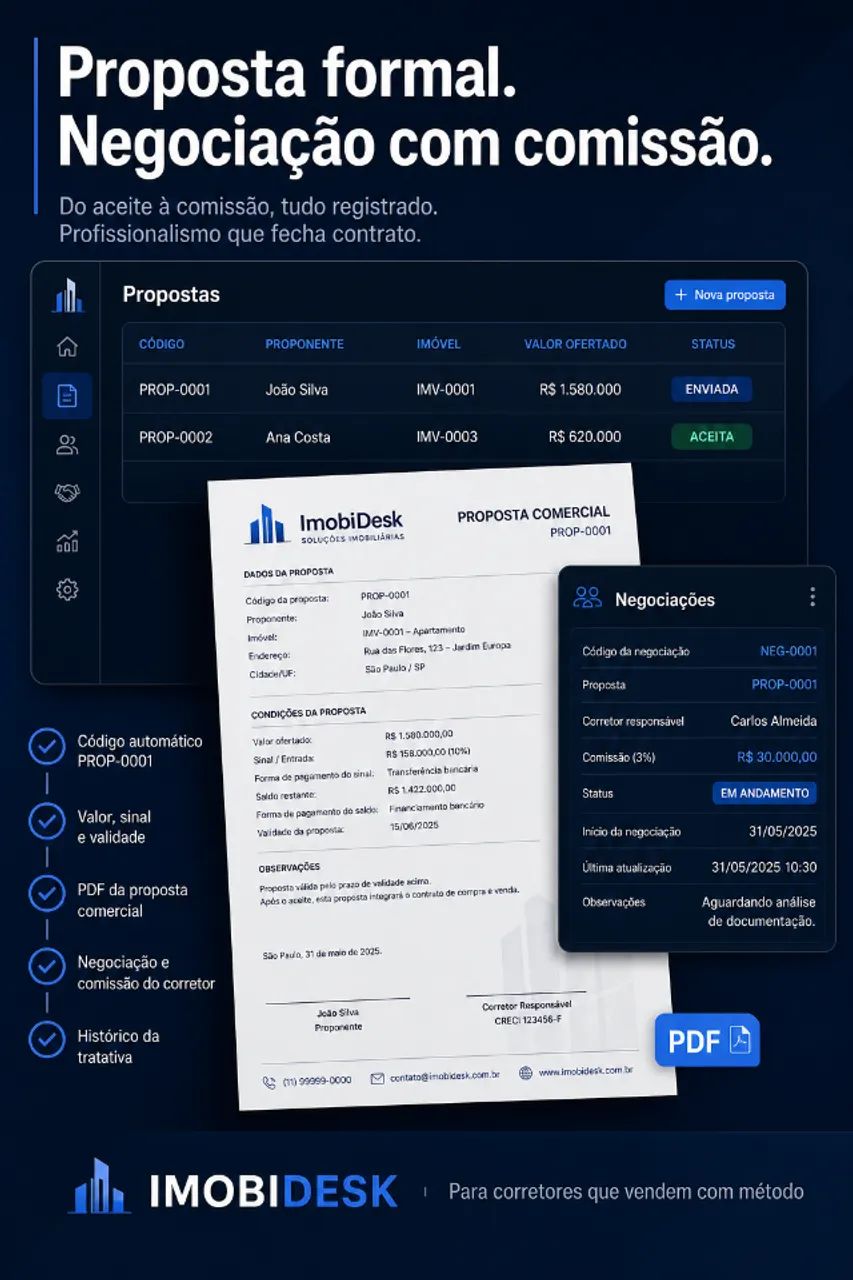Click the ImobiDesk logo on the PDF document
The width and height of the screenshot is (853, 1280).
[324, 524]
